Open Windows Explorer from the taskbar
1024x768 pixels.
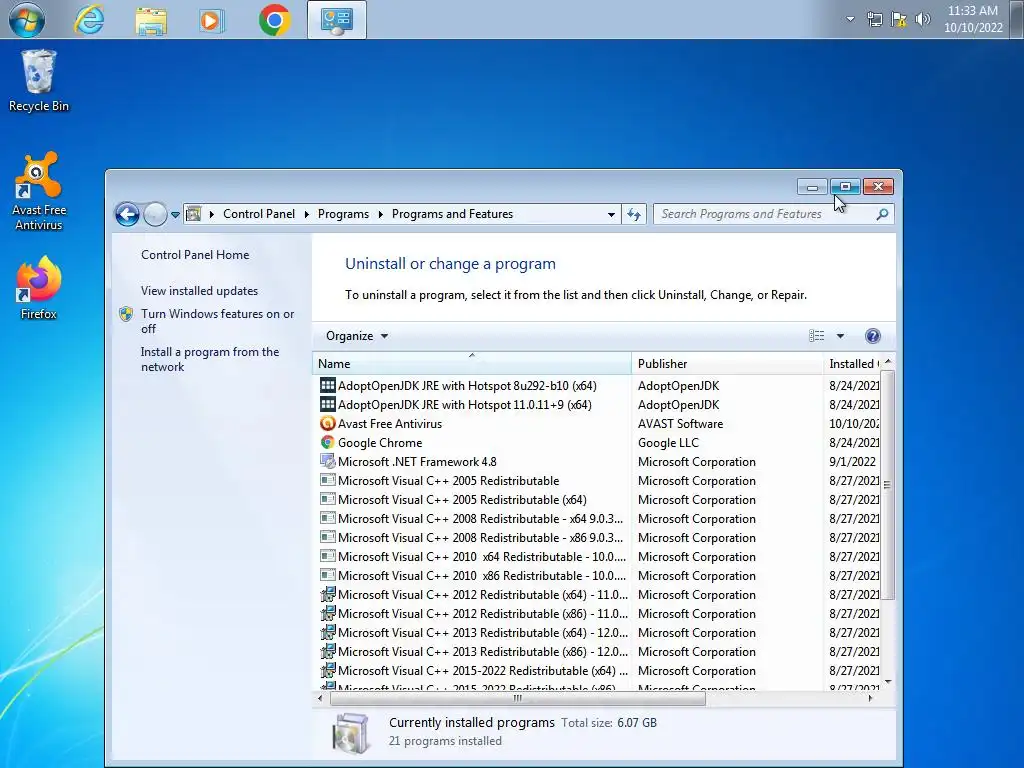coord(151,20)
